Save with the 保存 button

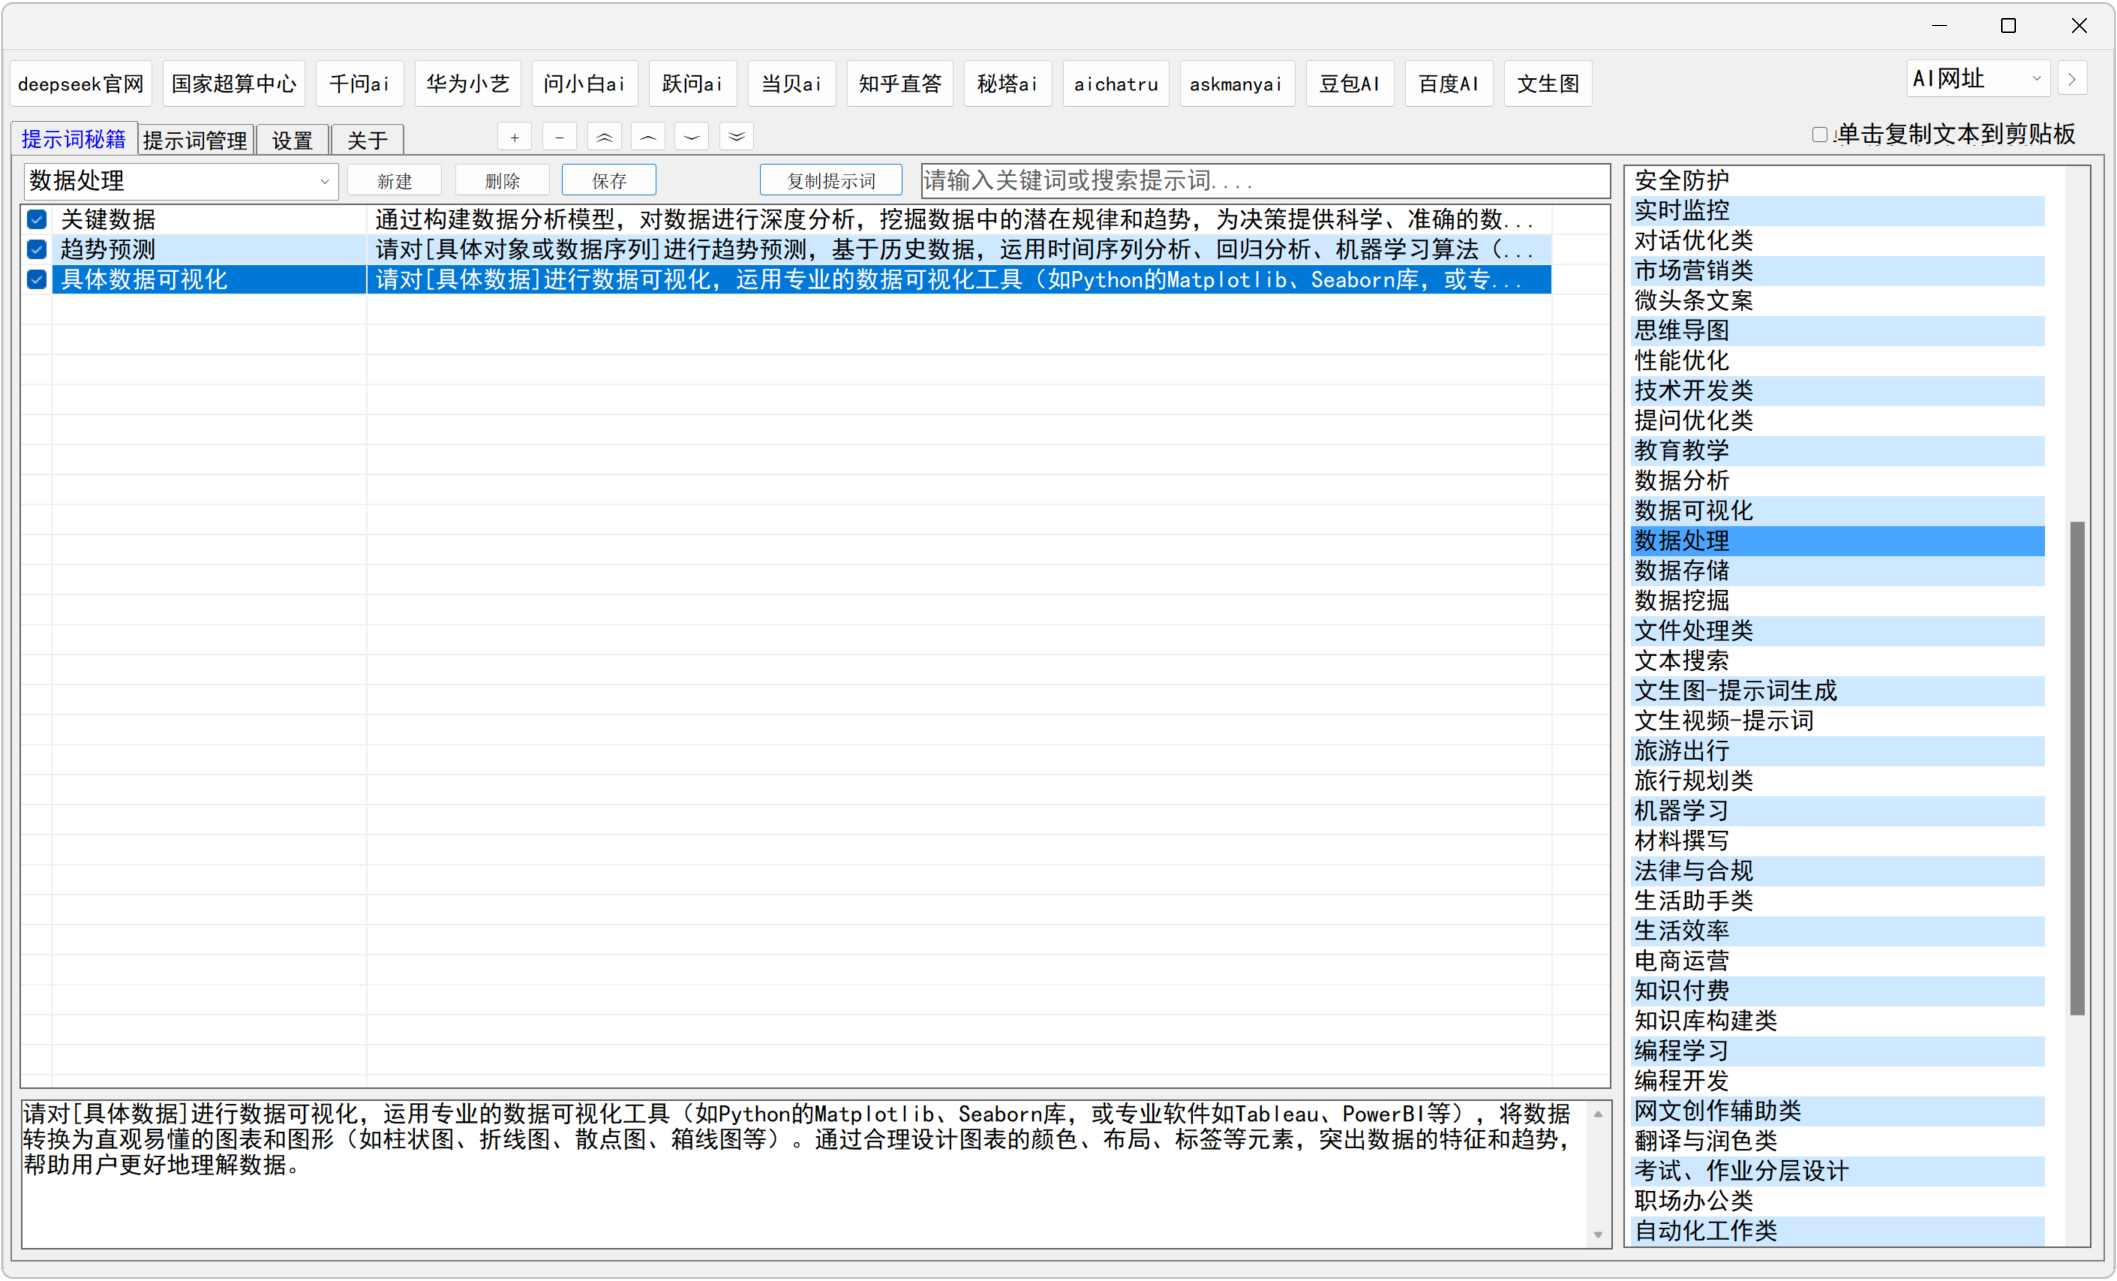pos(609,181)
